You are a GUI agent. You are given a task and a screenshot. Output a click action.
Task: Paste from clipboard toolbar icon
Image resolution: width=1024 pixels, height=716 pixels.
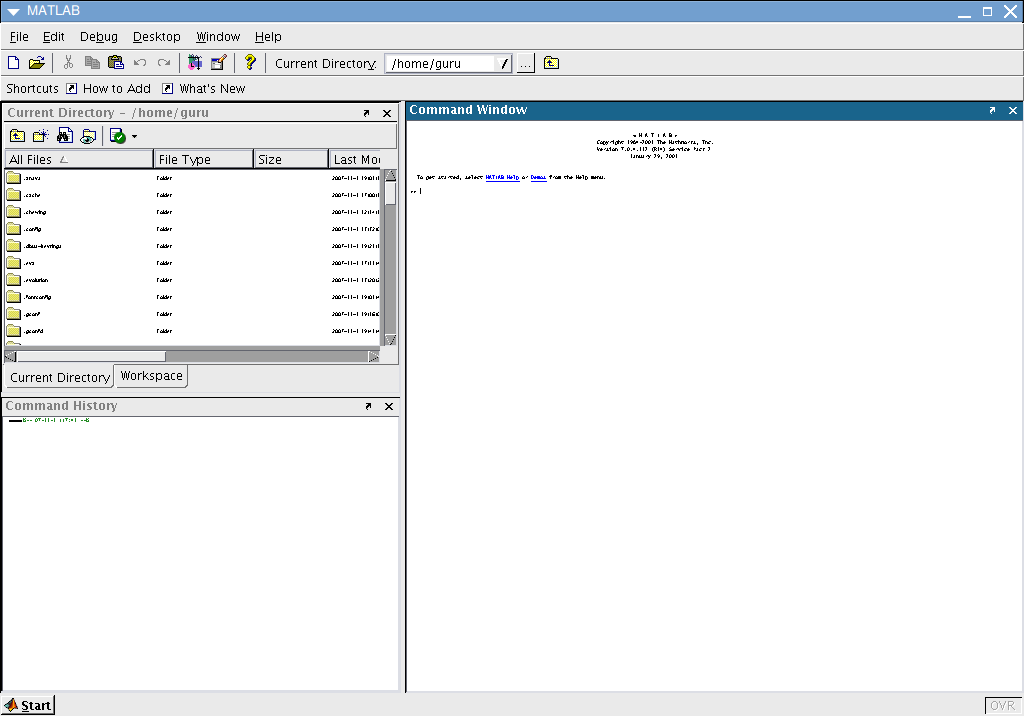(x=116, y=63)
